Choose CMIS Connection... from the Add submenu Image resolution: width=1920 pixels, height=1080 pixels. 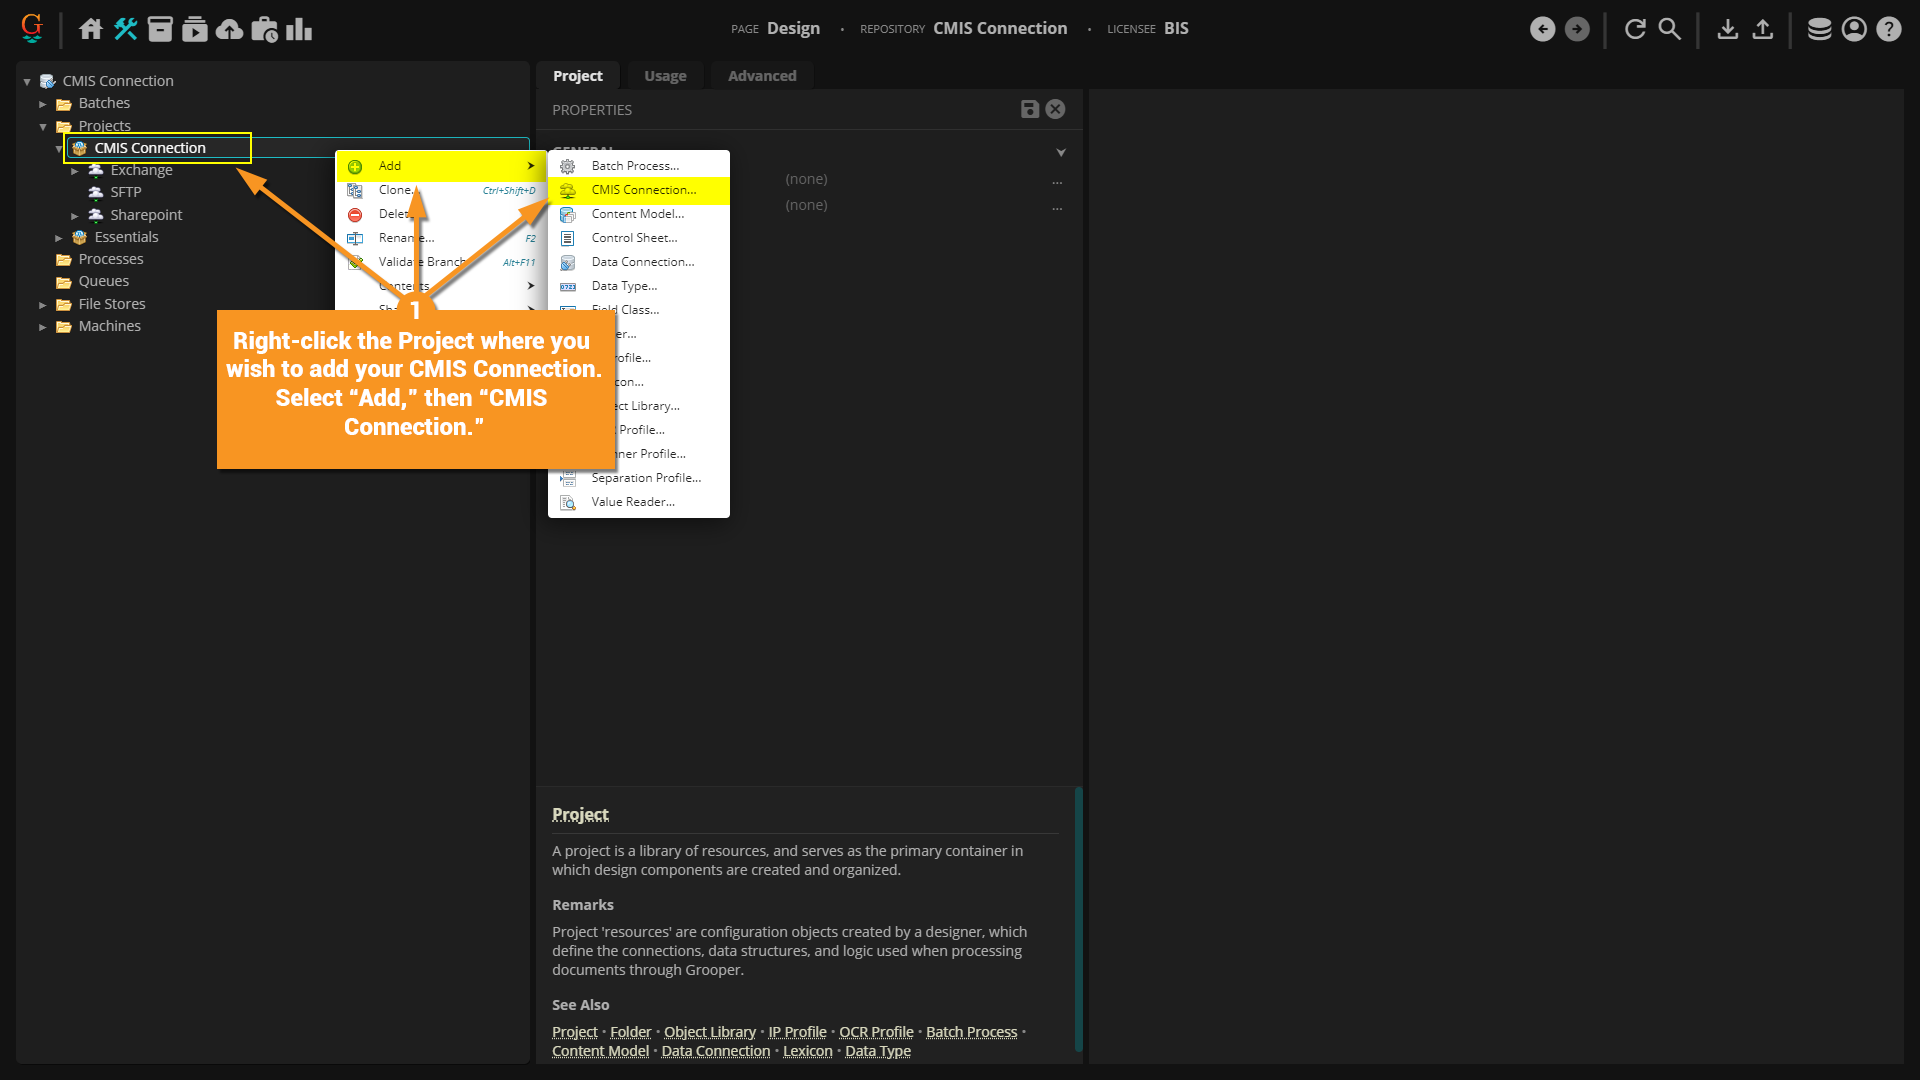(643, 190)
